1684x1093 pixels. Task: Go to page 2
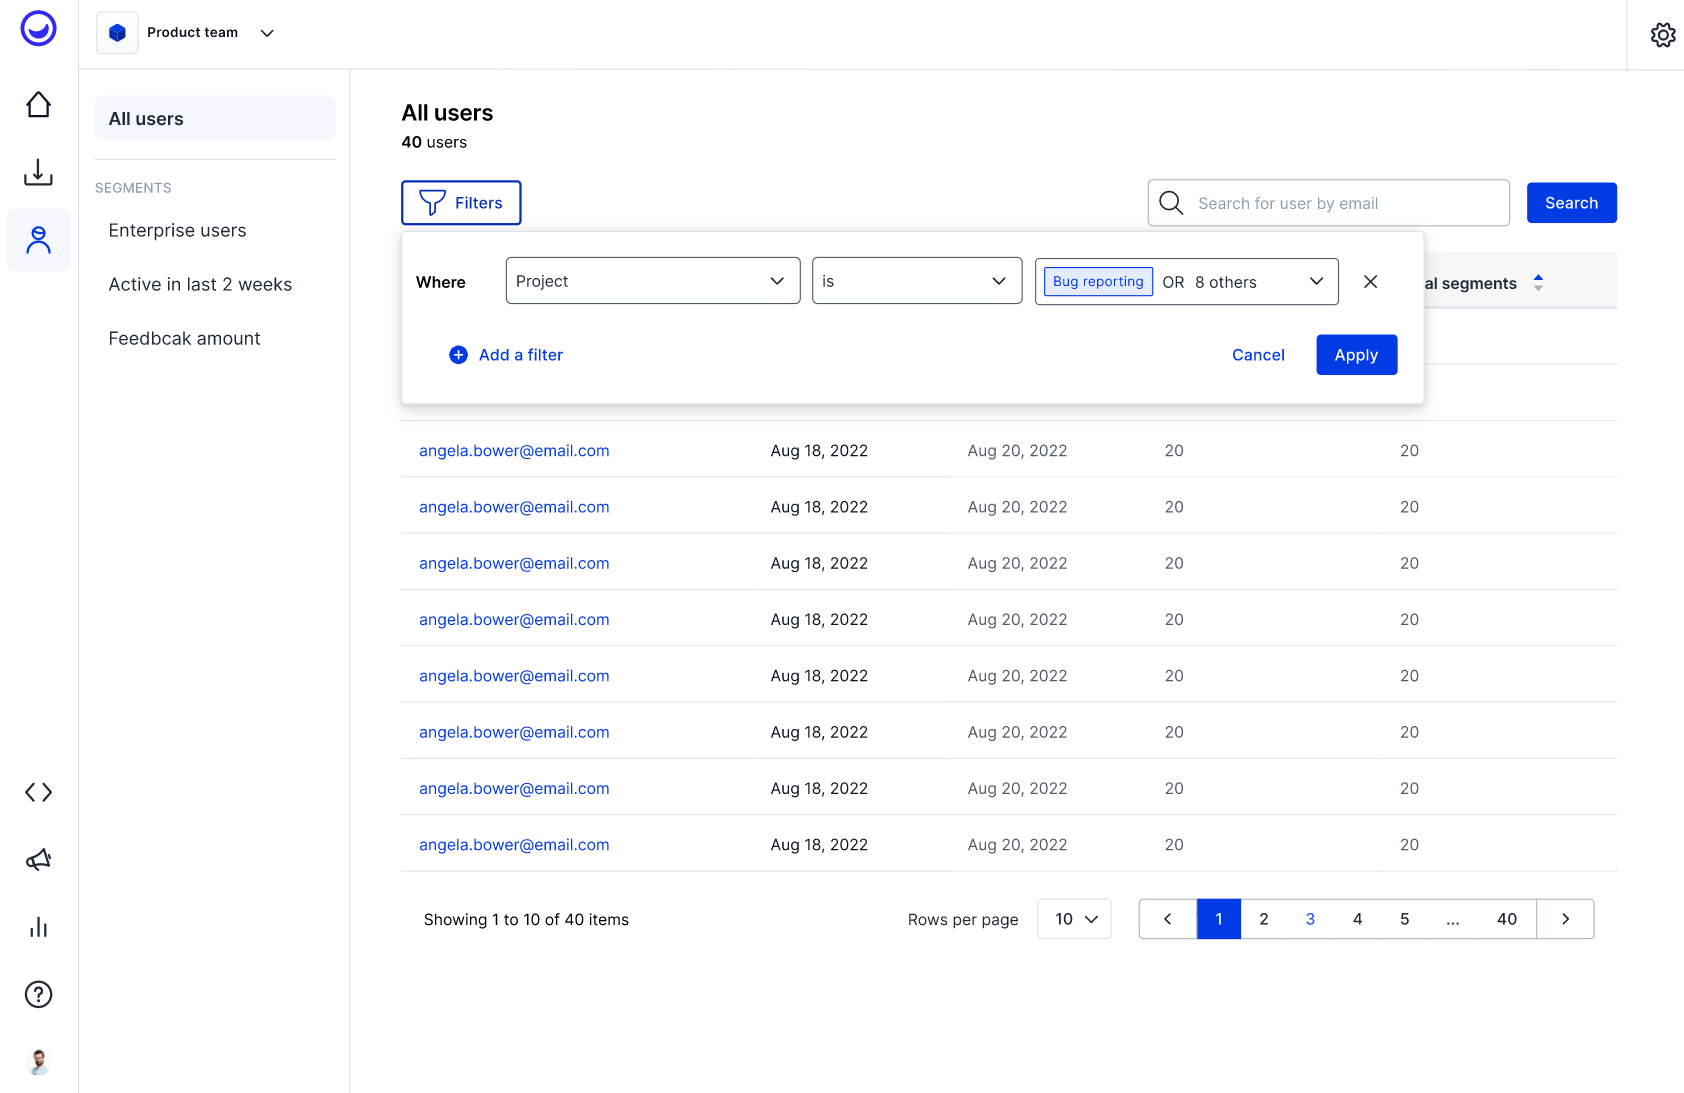point(1264,919)
